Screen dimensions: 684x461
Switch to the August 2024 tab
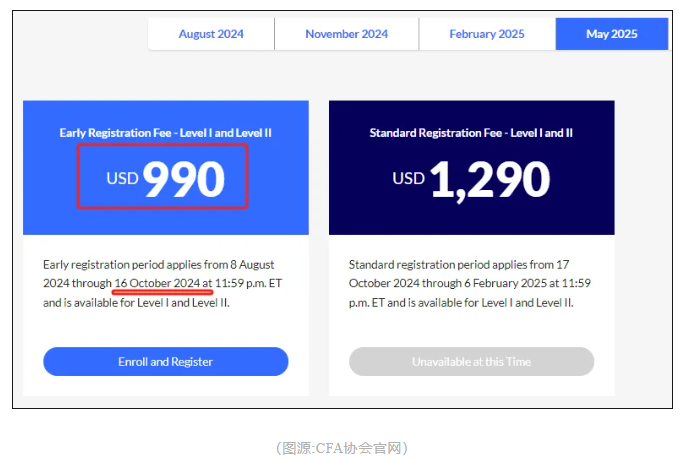point(211,34)
